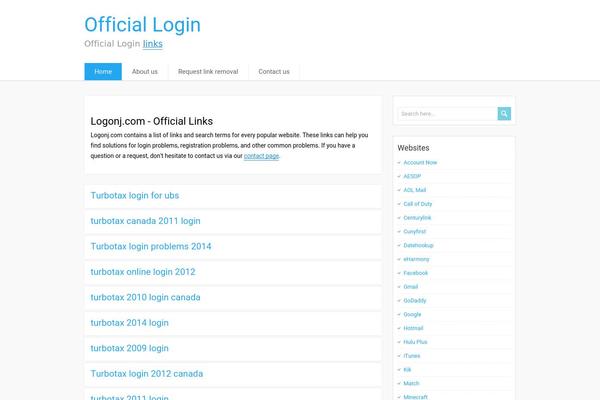Select Centurylink in Websites list
Screen dimensions: 600x400
coord(417,218)
